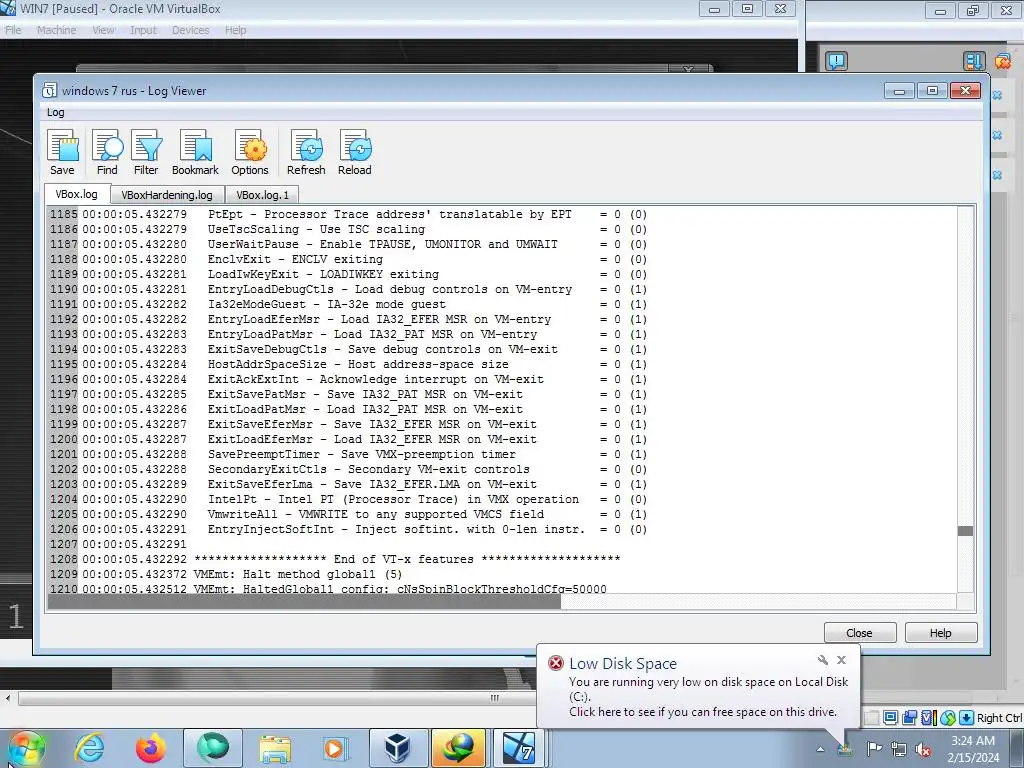Click the notification center speech bubble icon
This screenshot has width=1024, height=768.
click(837, 61)
